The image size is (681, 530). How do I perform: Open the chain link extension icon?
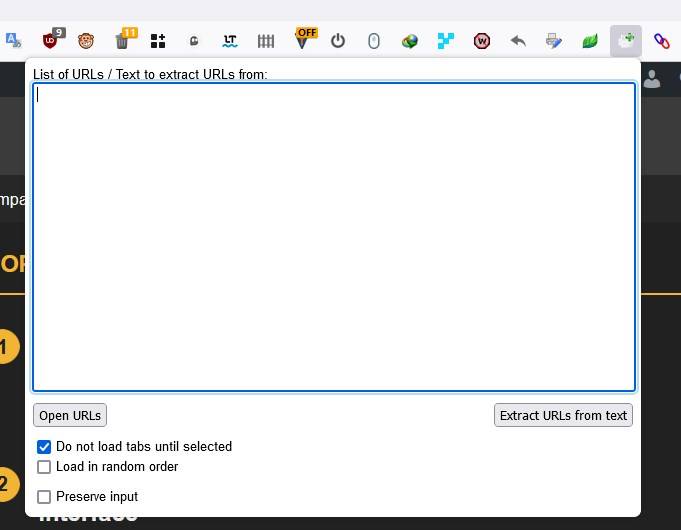tap(662, 41)
